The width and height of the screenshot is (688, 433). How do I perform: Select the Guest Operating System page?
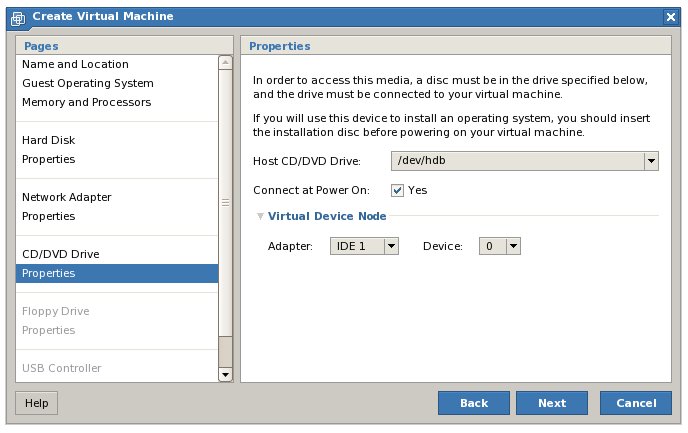(x=87, y=83)
